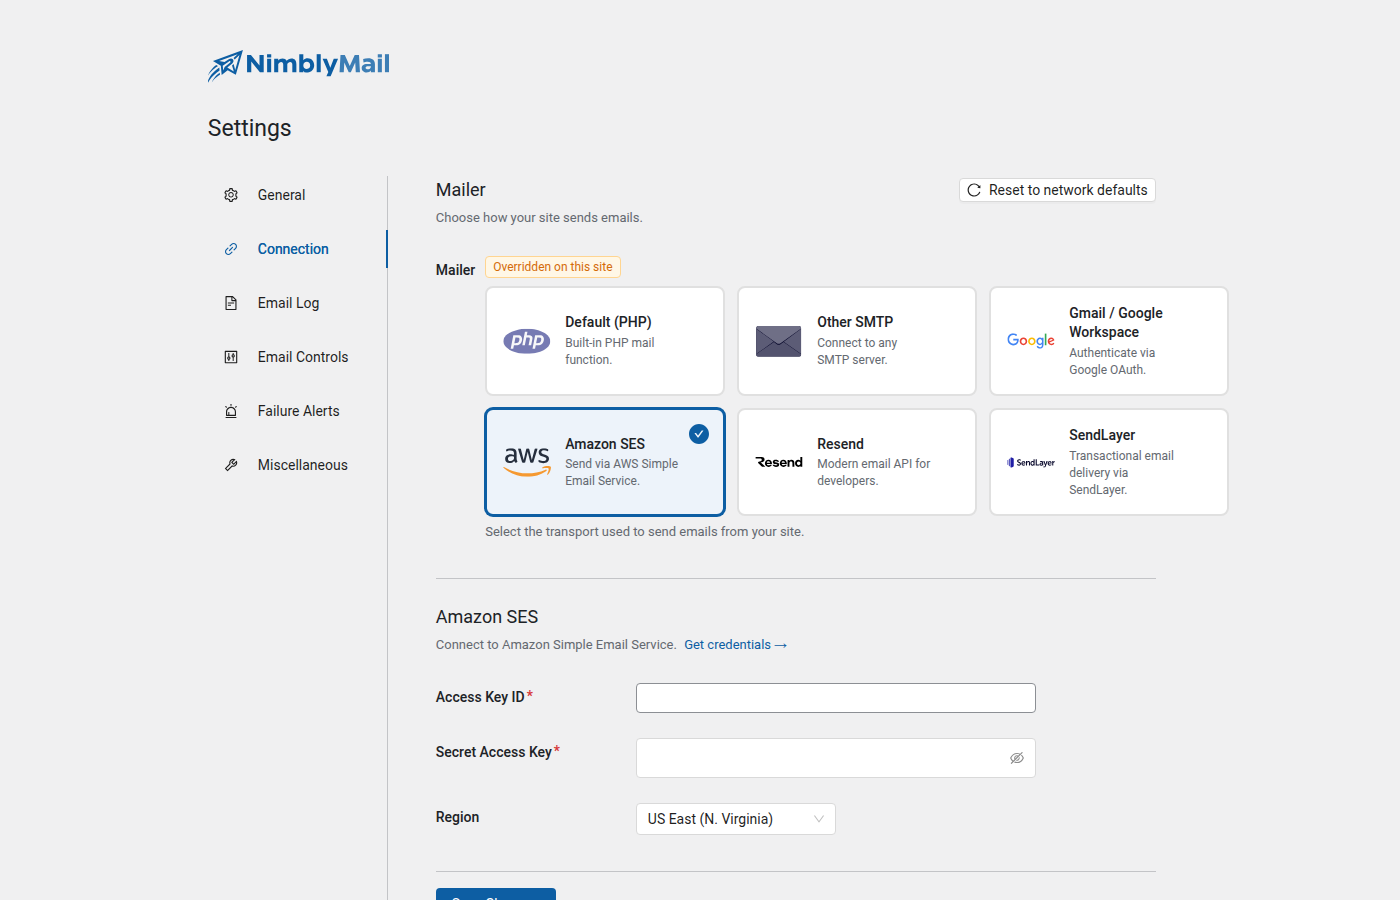Click the blue checkmark on Amazon SES
Screen dimensions: 1400x900
[x=699, y=434]
